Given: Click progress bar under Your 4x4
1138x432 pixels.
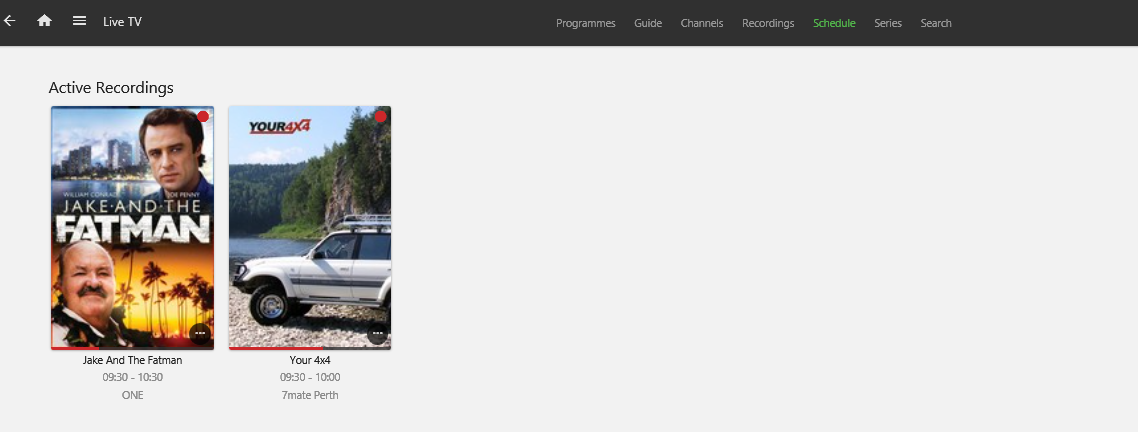Looking at the screenshot, I should [310, 349].
